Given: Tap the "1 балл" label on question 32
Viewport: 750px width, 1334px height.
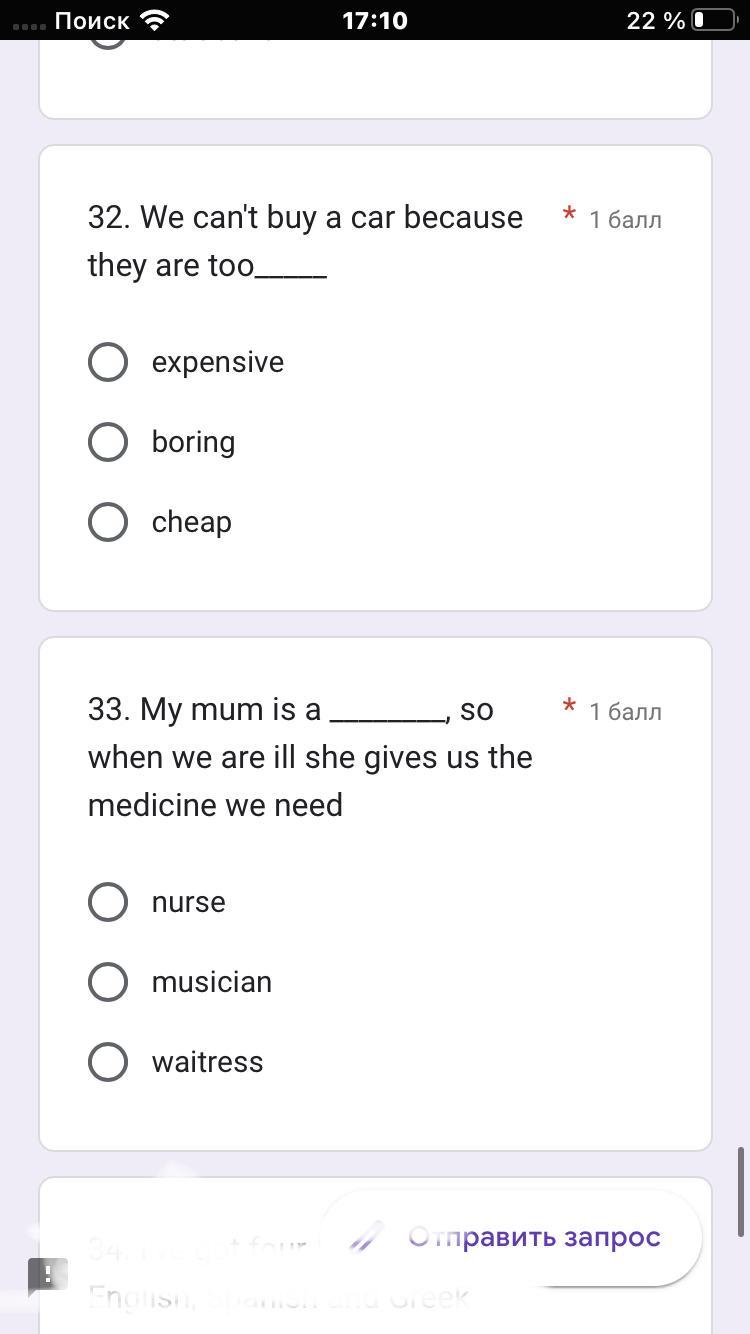Looking at the screenshot, I should [x=625, y=220].
